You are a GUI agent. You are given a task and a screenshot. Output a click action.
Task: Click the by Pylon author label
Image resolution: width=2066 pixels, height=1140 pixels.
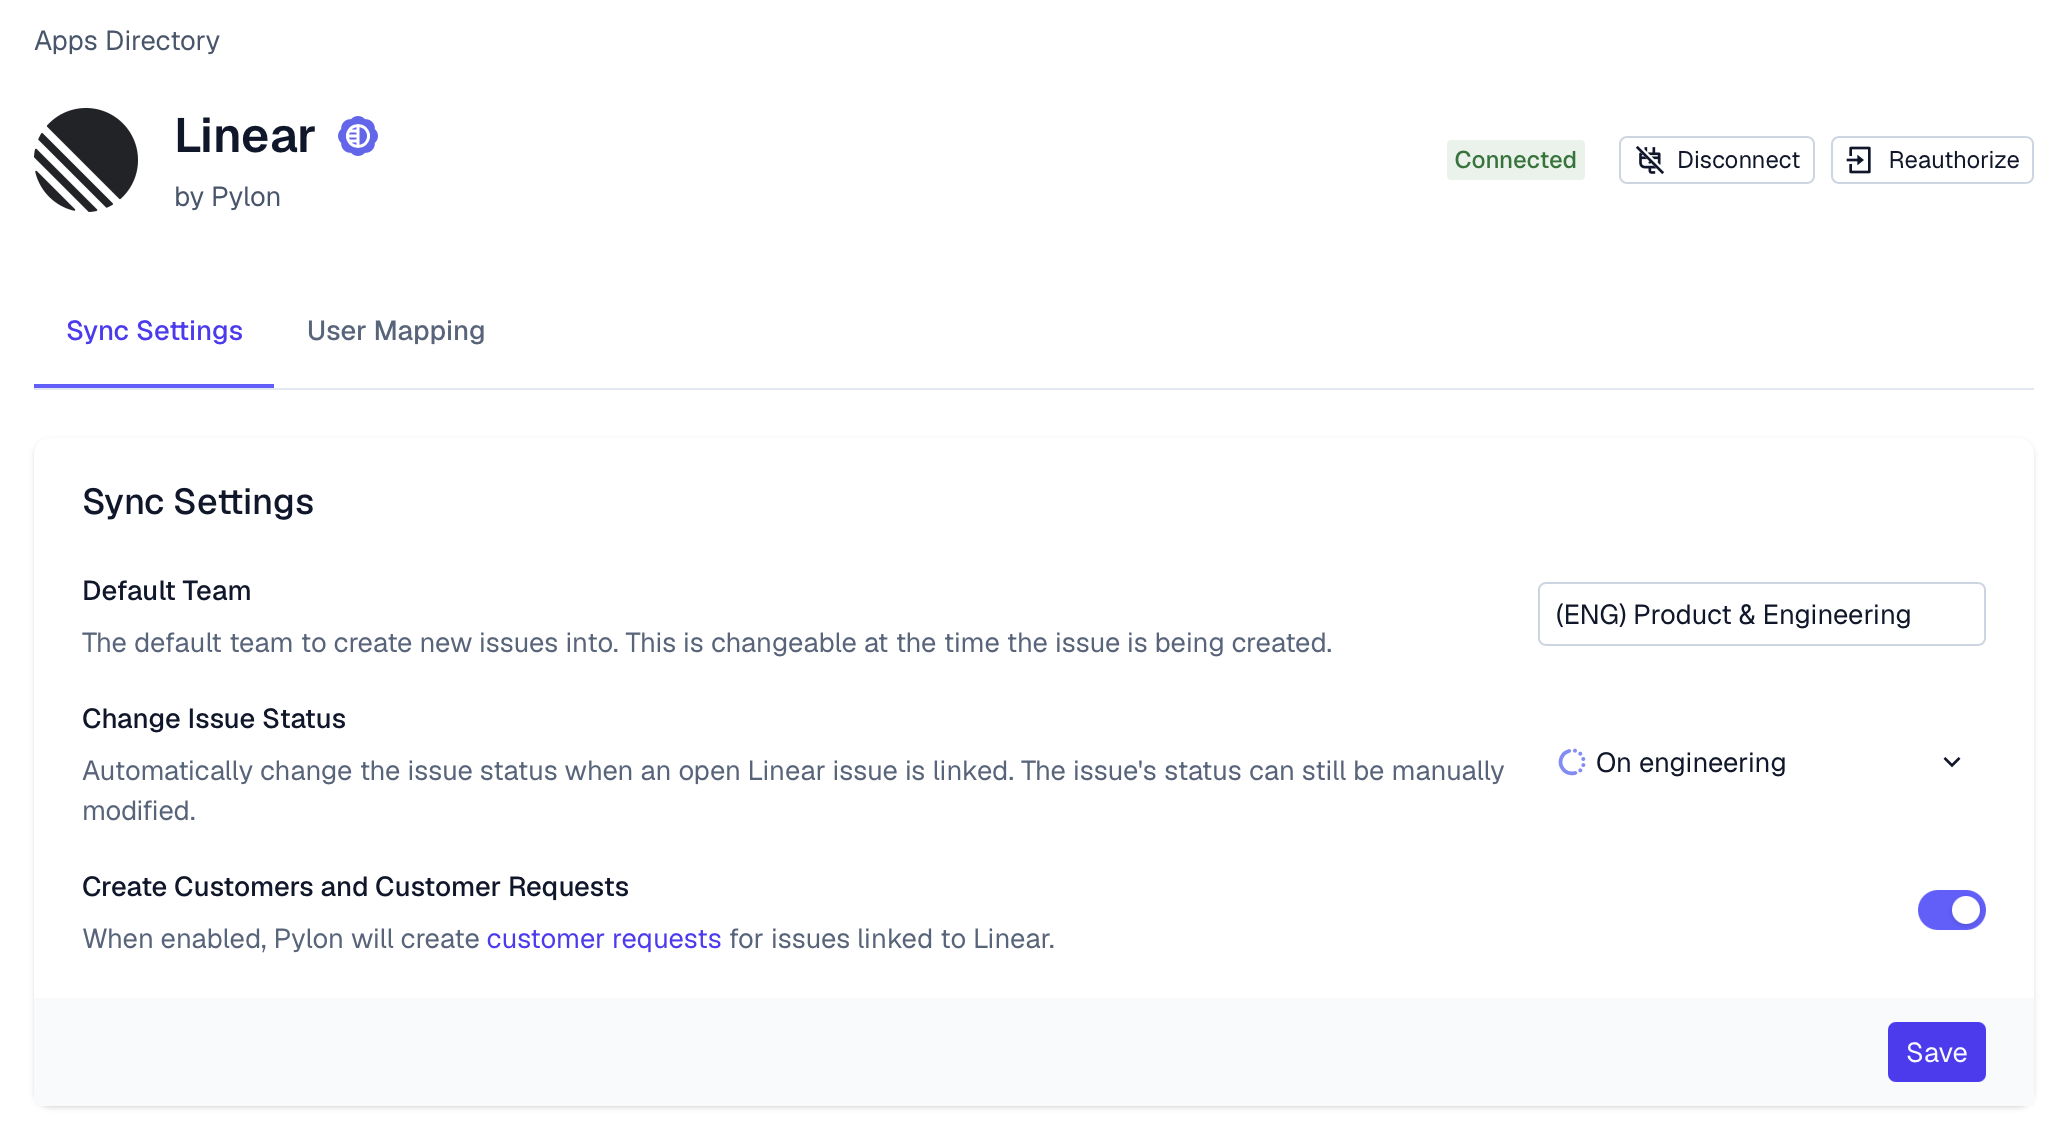[227, 197]
